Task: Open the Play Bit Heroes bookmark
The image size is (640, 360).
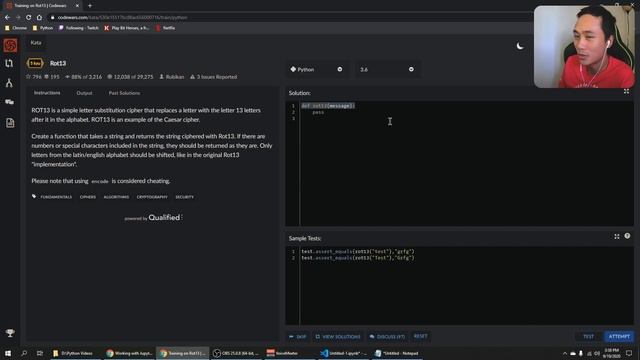Action: coord(127,28)
